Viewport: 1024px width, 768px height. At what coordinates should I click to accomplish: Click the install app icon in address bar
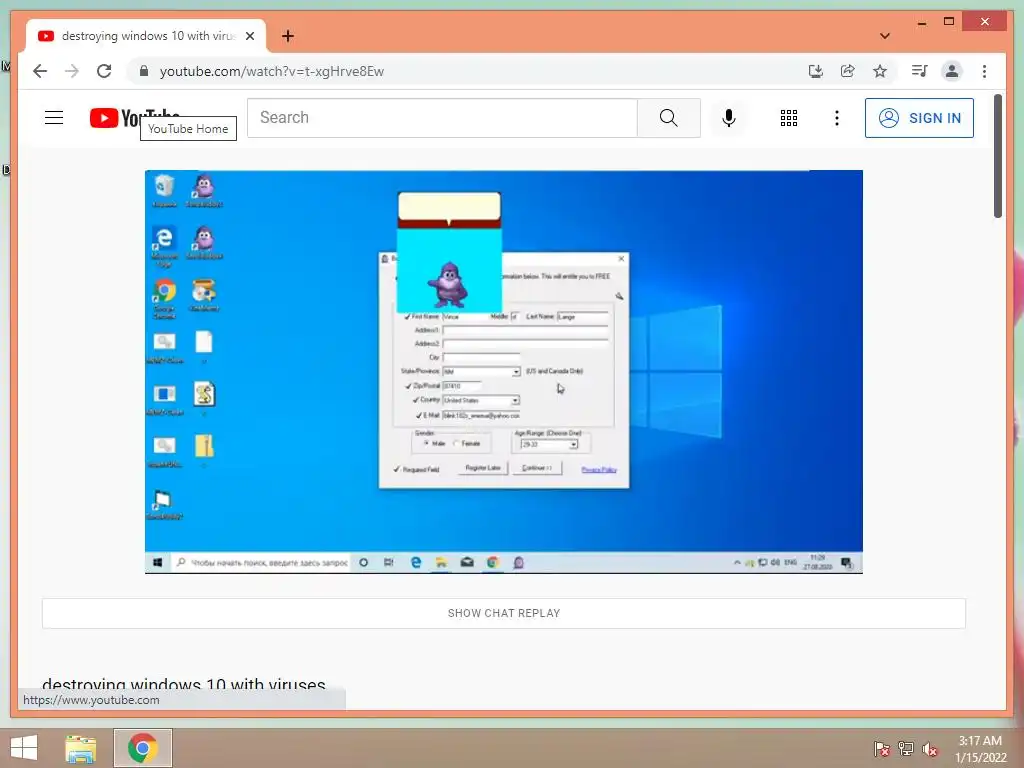click(x=816, y=71)
